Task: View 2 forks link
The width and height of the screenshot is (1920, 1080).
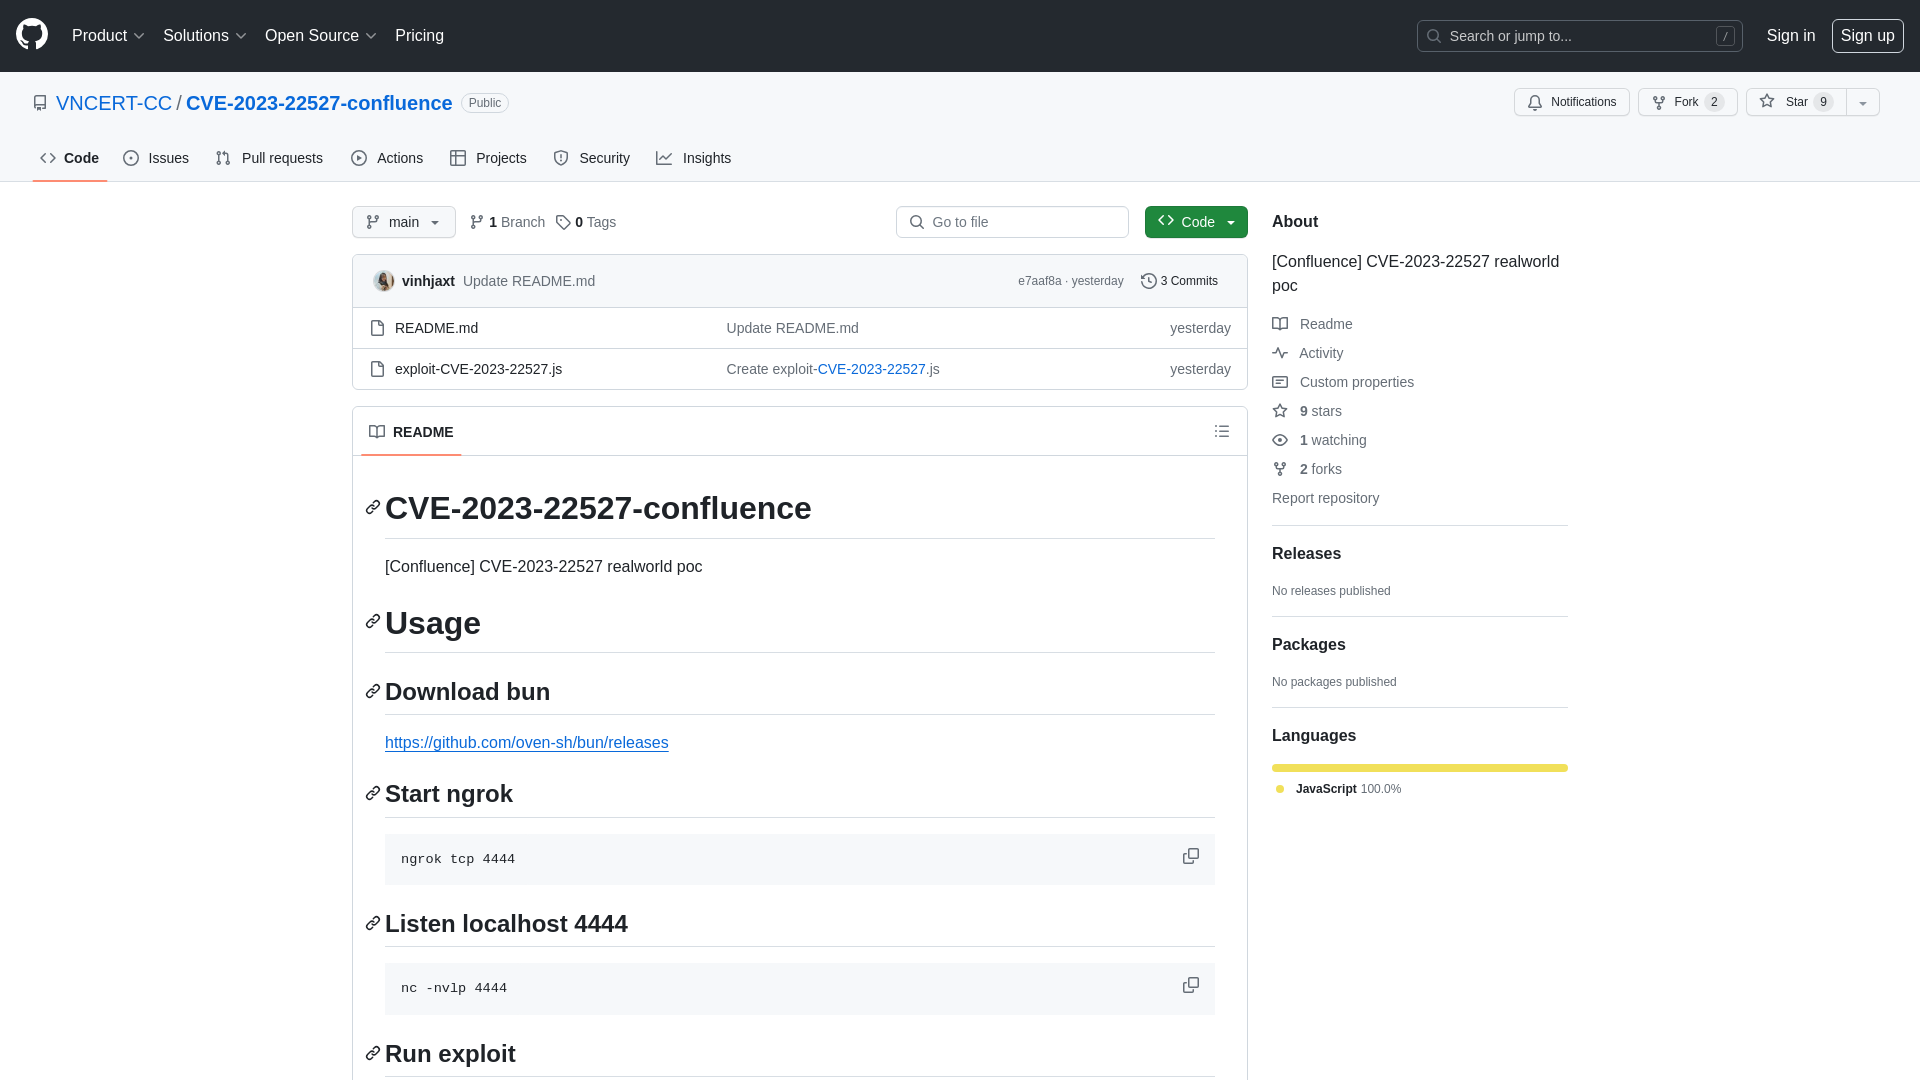Action: click(x=1307, y=469)
